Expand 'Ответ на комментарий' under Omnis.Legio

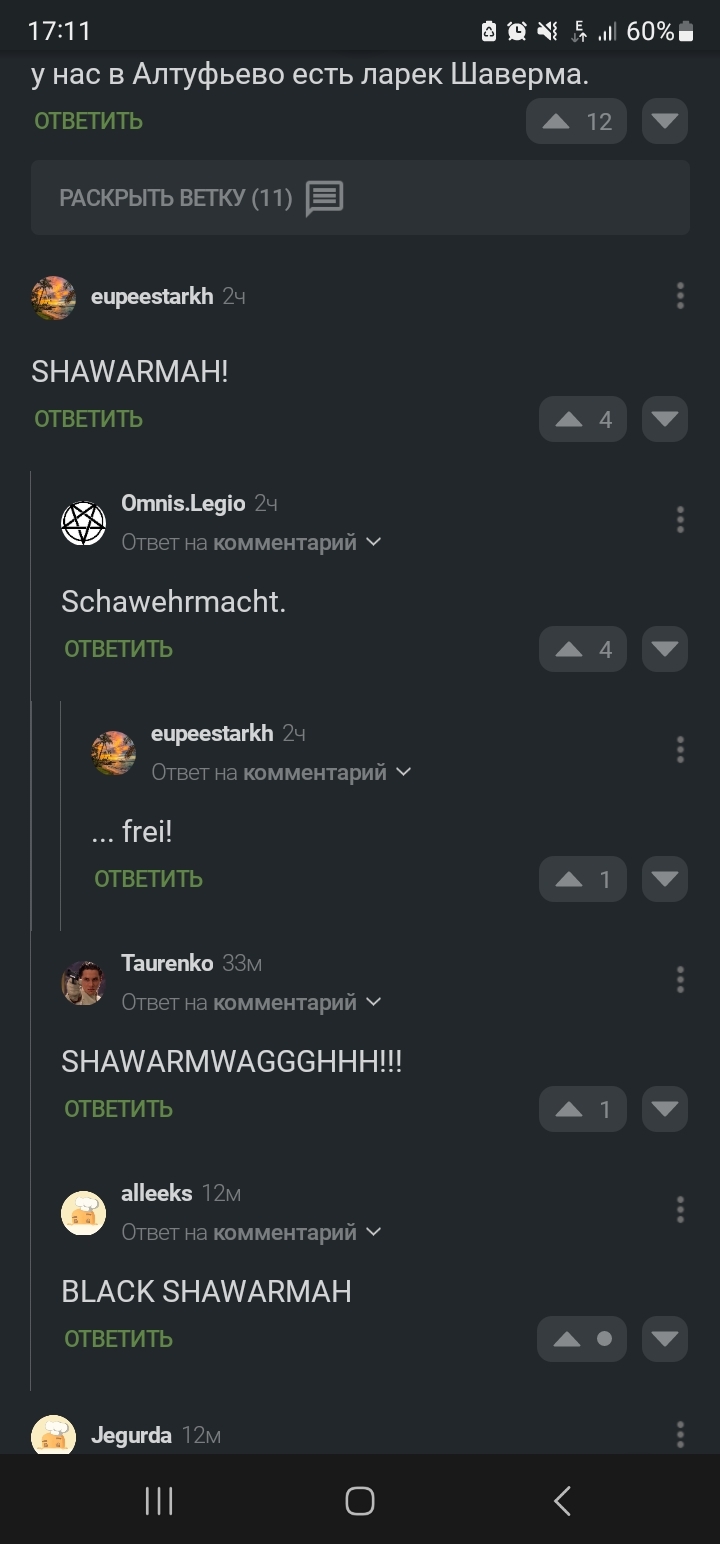click(252, 542)
